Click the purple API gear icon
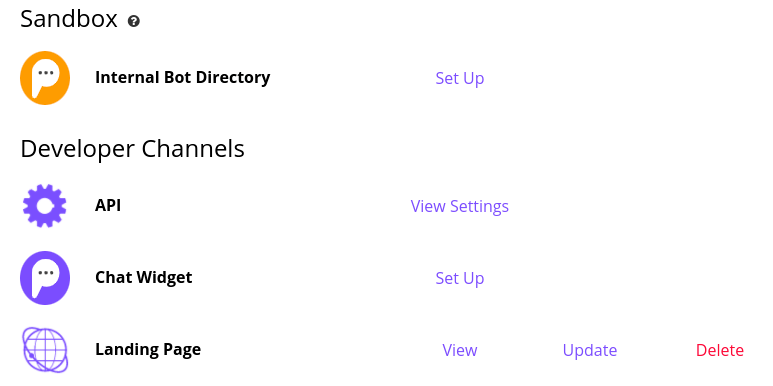This screenshot has height=386, width=773. coord(45,206)
